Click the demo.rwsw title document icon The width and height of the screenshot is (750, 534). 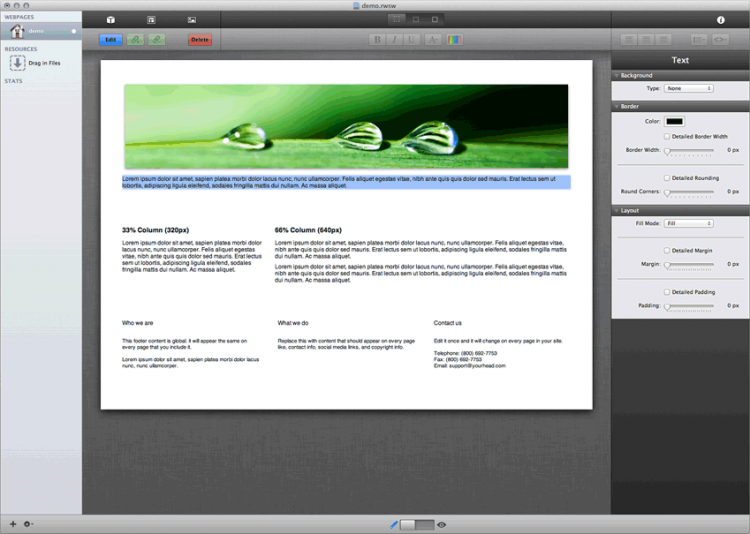[356, 6]
